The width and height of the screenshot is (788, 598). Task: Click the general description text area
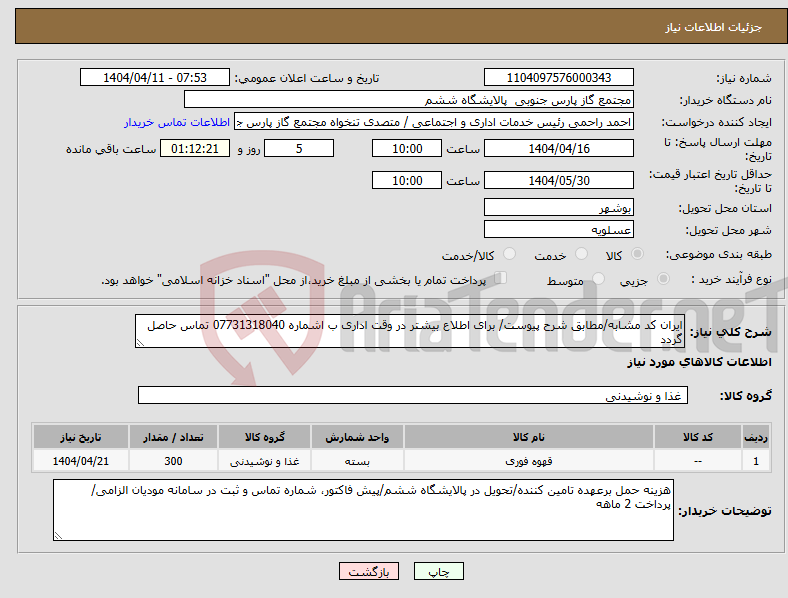click(x=410, y=331)
